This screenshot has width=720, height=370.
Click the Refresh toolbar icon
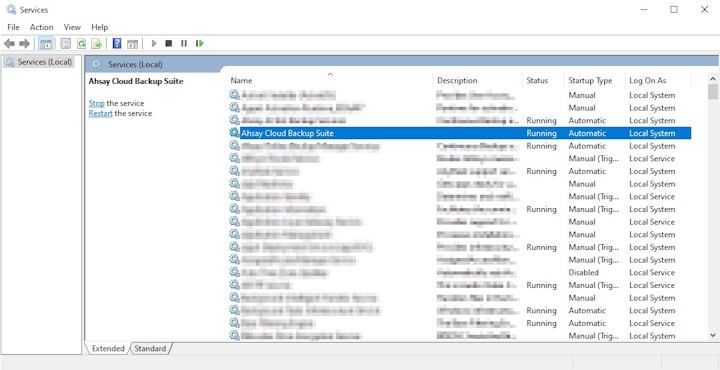pyautogui.click(x=81, y=44)
